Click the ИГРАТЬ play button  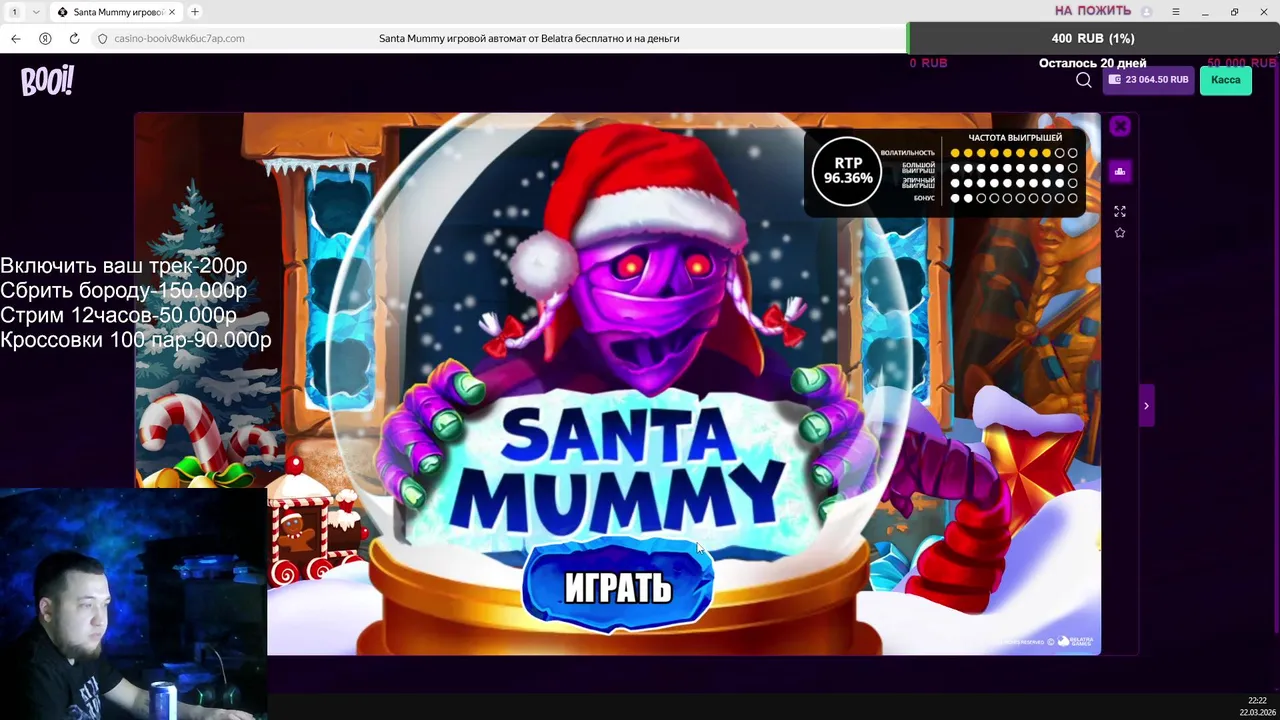click(x=617, y=587)
